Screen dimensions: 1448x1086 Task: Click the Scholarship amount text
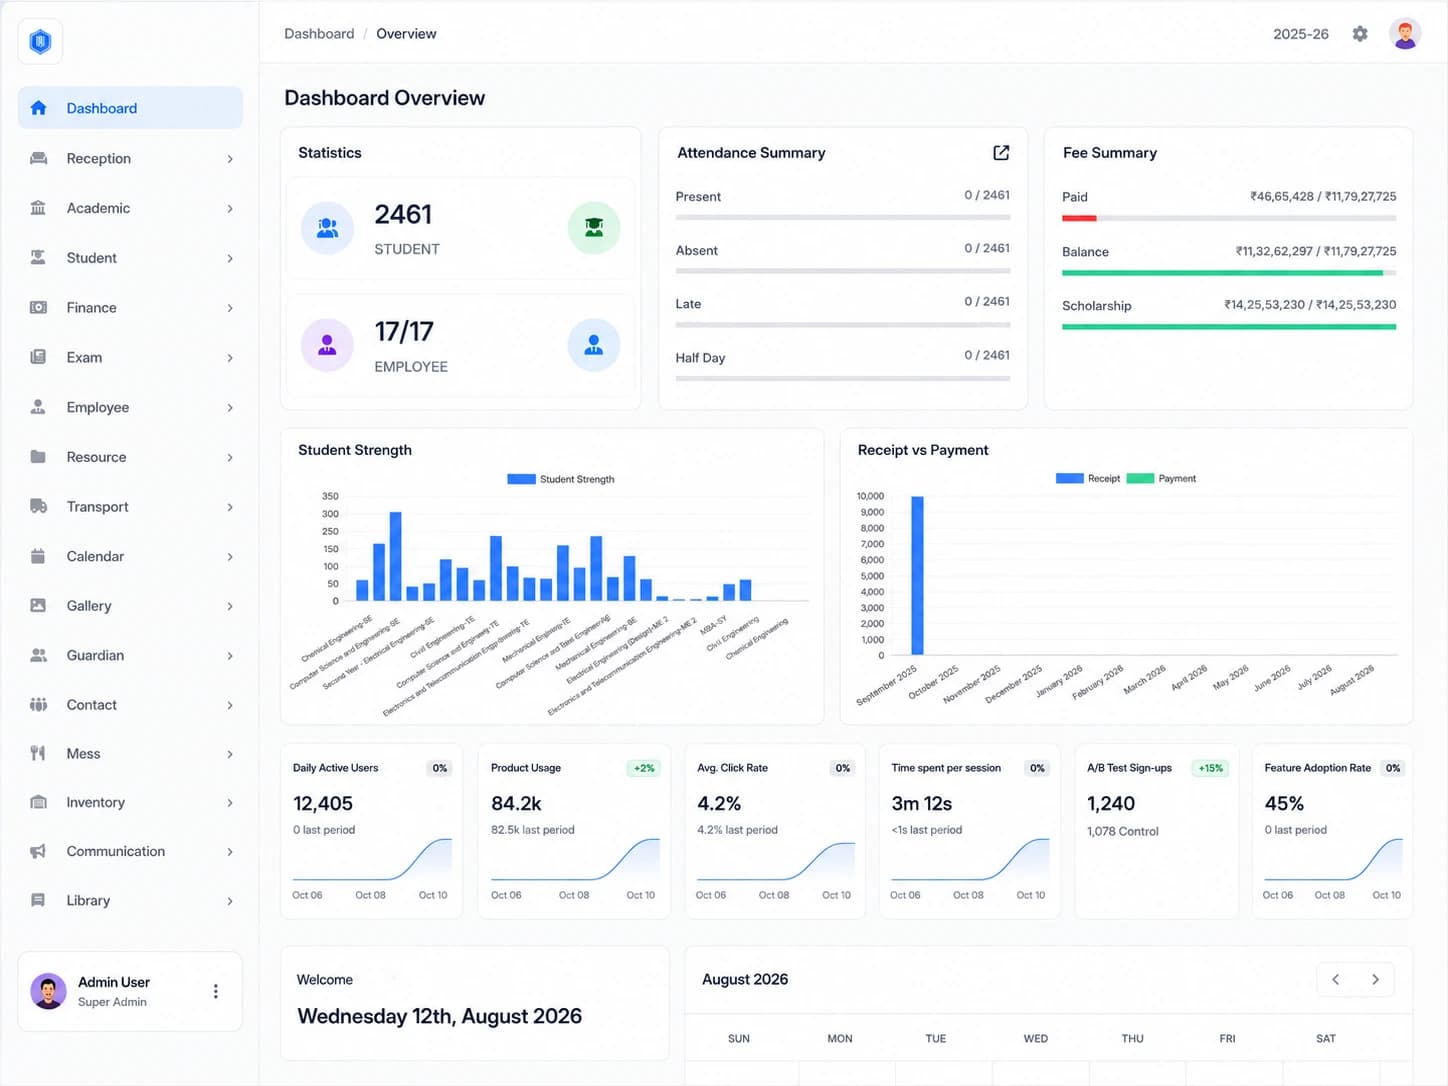pos(1310,305)
